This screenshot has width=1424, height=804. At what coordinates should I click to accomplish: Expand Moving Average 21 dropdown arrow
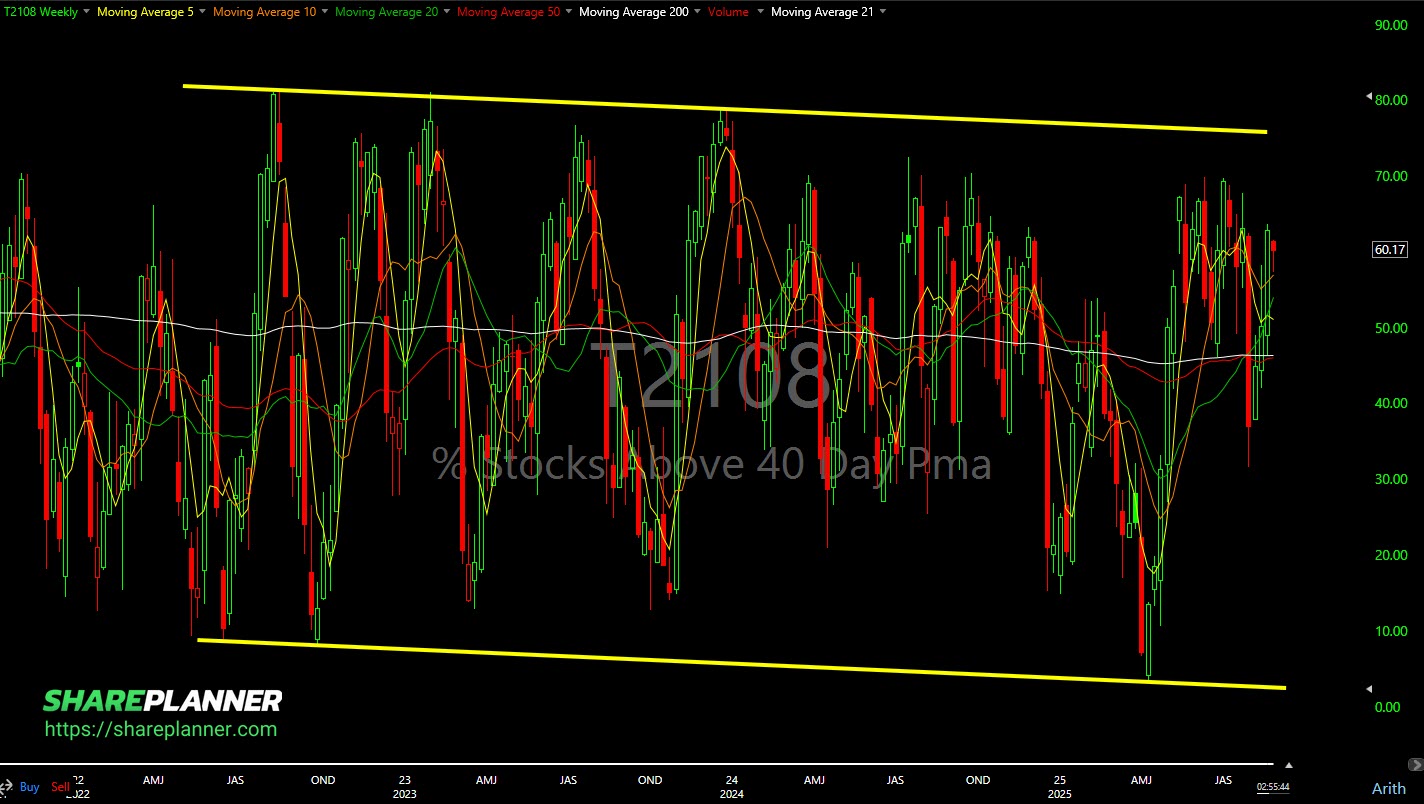(880, 12)
